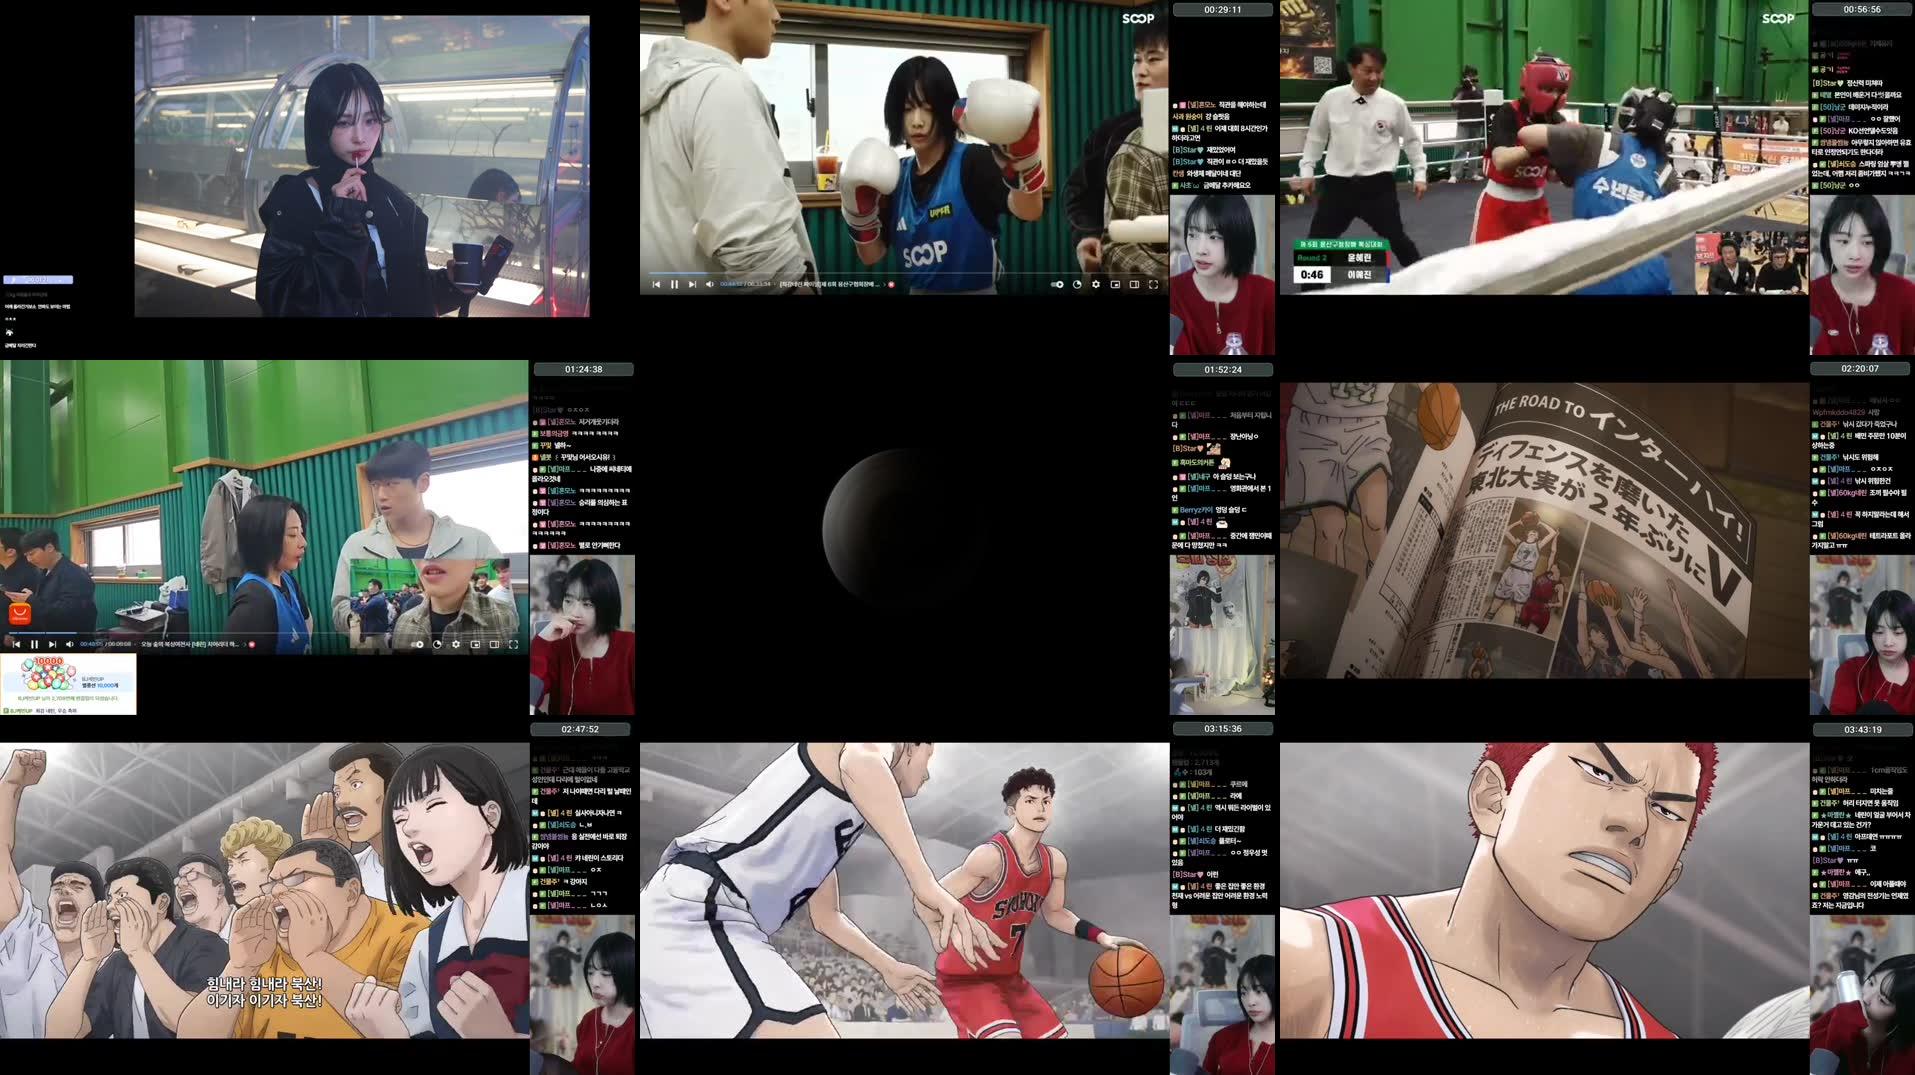Enter fullscreen on the lower-left video player
The width and height of the screenshot is (1915, 1075).
514,644
